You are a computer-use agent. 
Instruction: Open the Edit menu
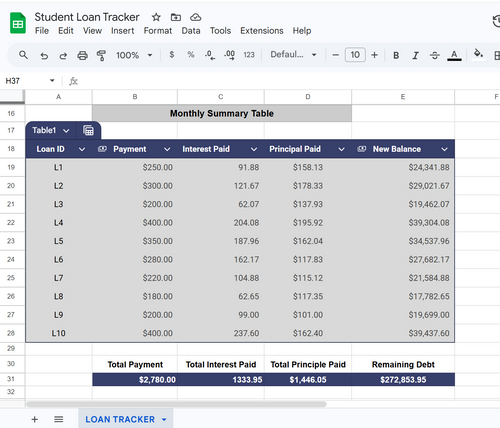pyautogui.click(x=66, y=31)
